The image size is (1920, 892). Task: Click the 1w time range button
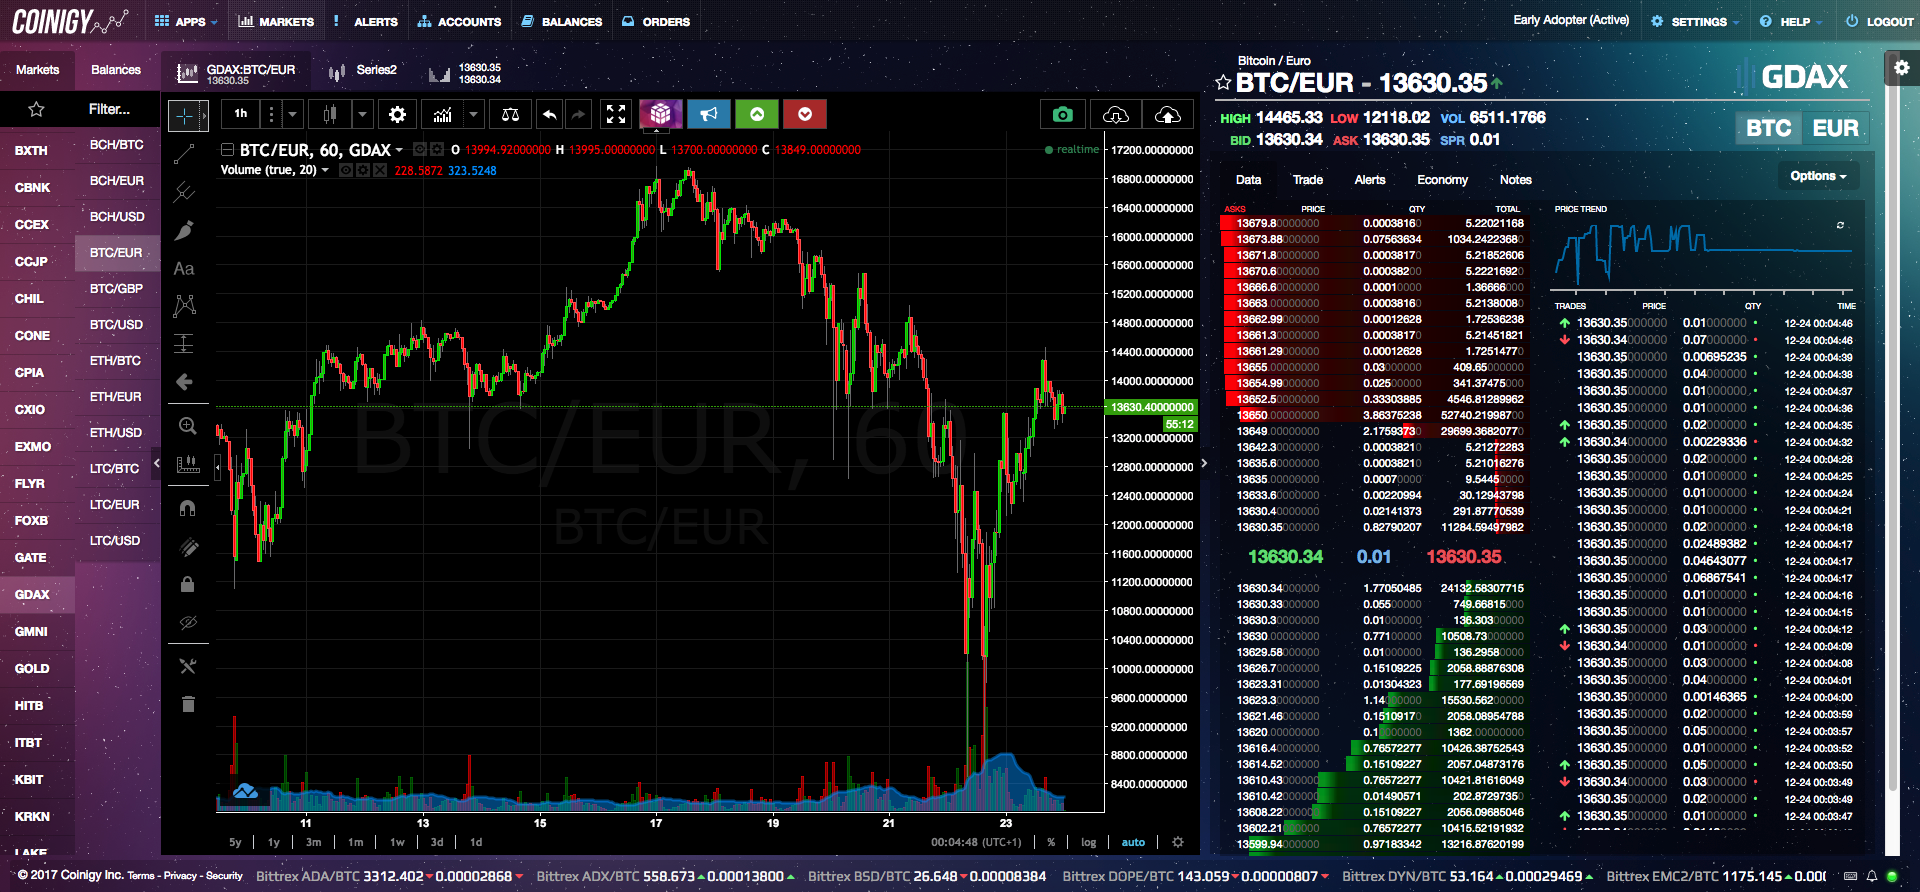tap(397, 842)
